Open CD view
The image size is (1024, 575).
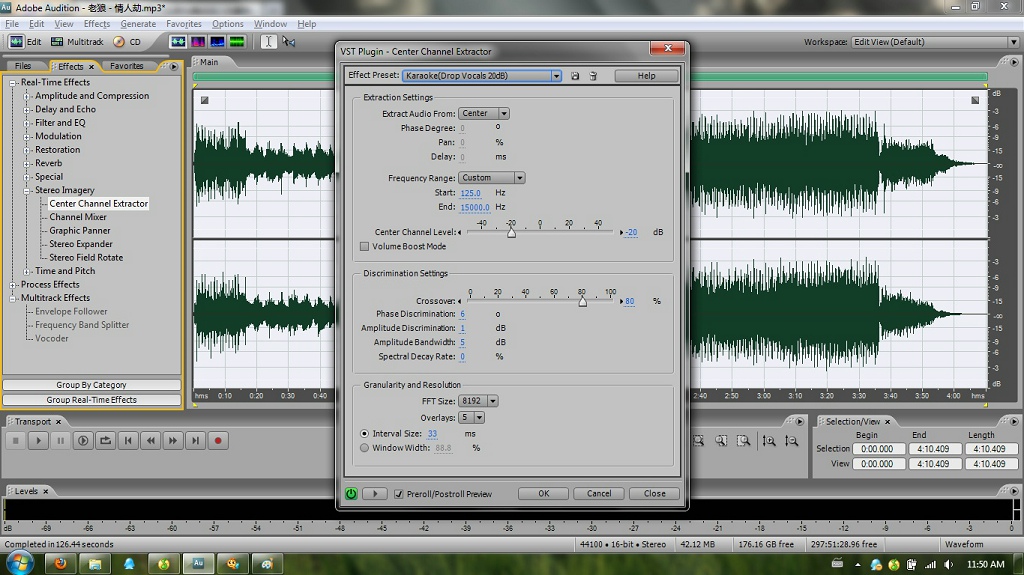(x=127, y=42)
